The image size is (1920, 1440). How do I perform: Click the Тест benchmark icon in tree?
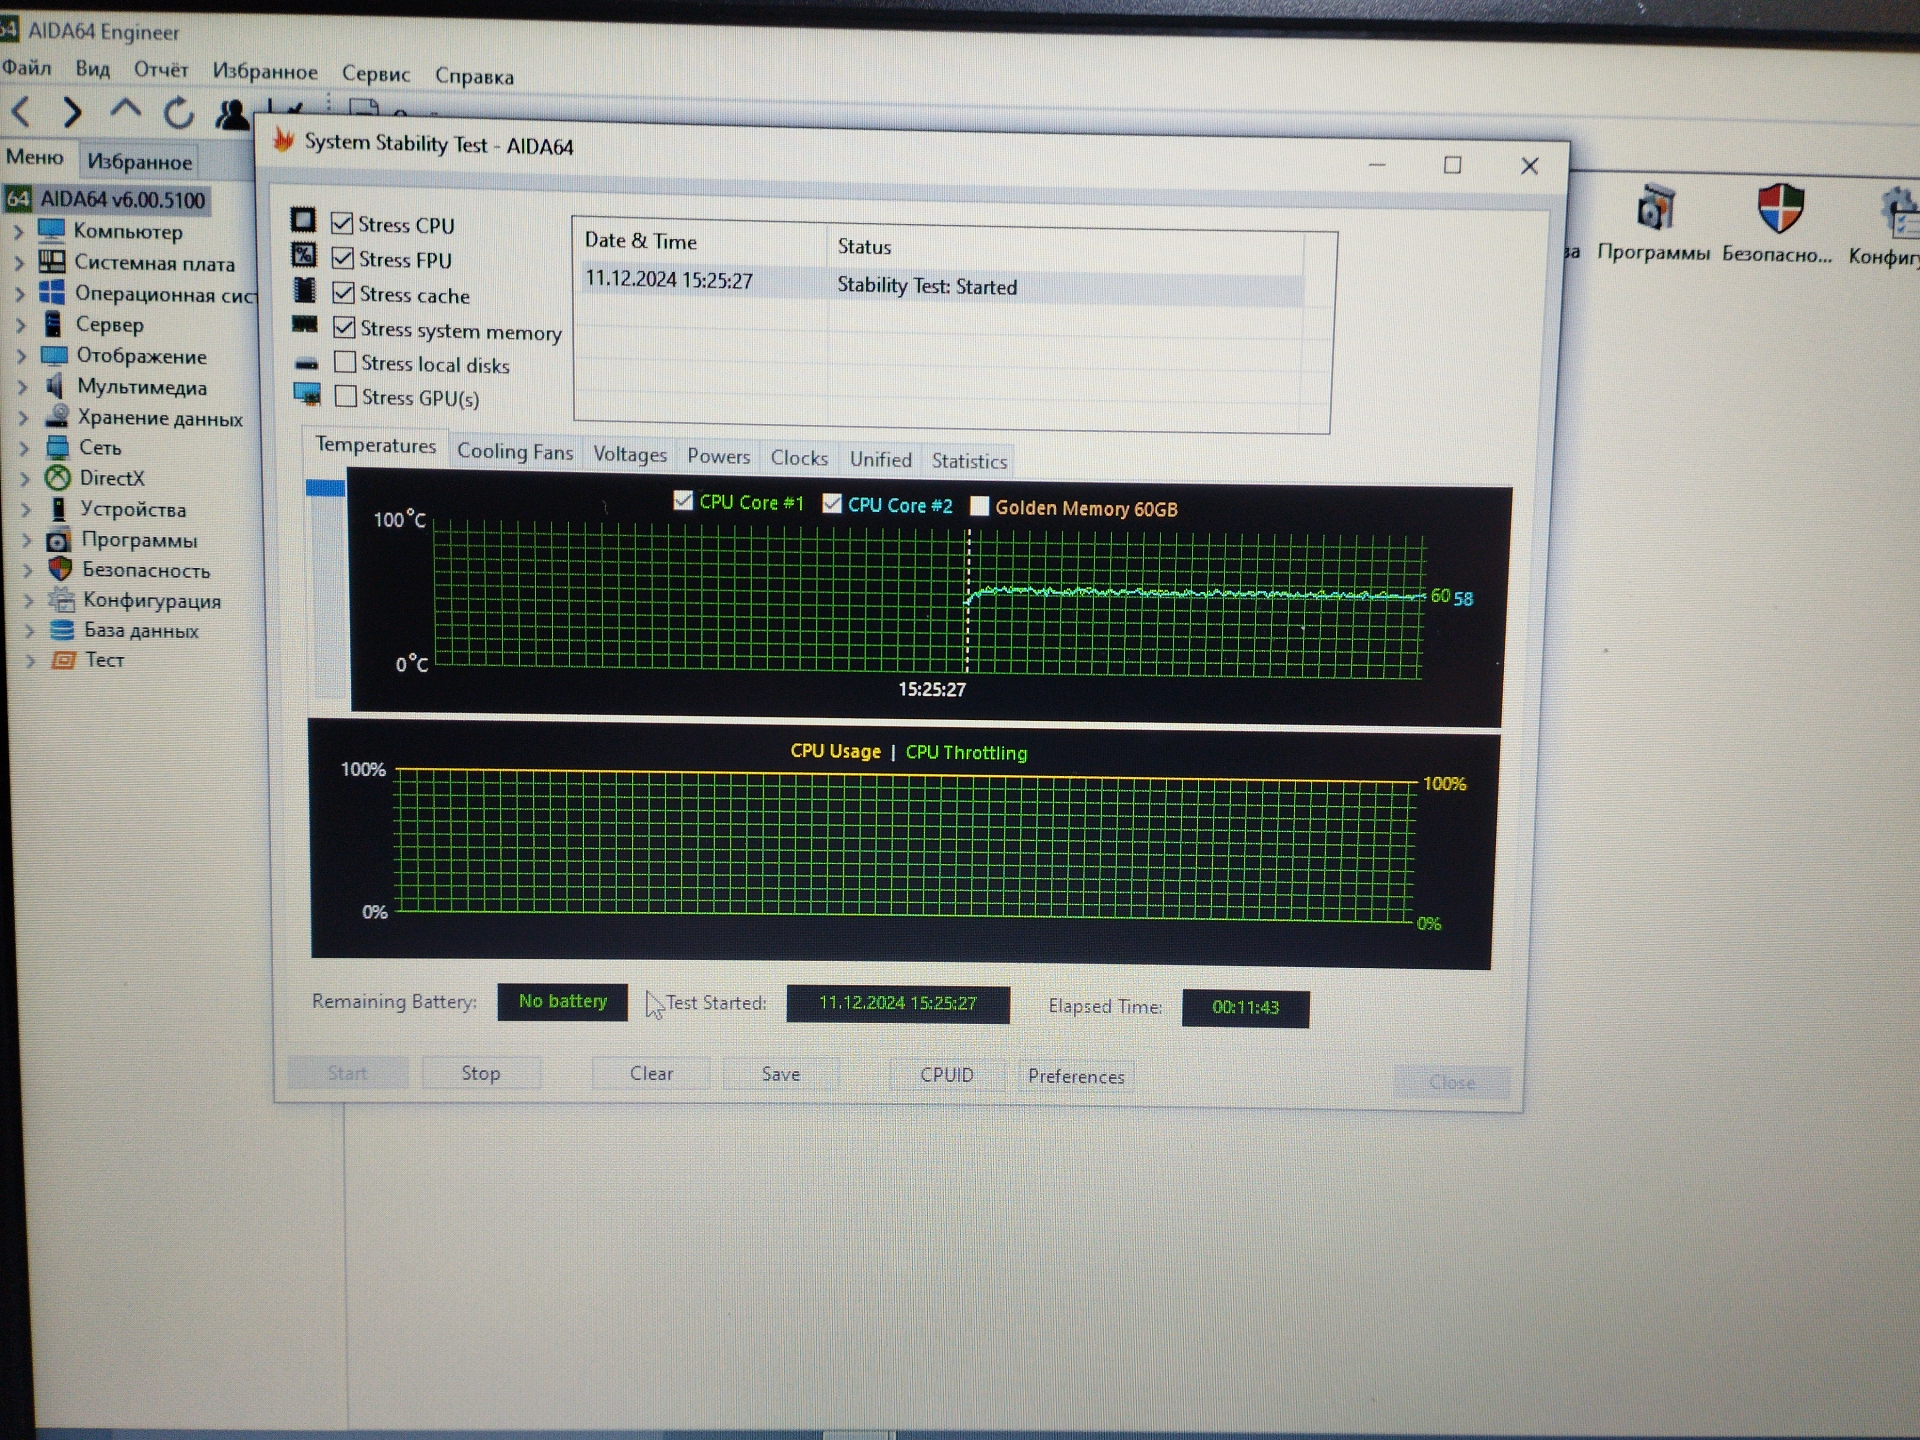(63, 660)
